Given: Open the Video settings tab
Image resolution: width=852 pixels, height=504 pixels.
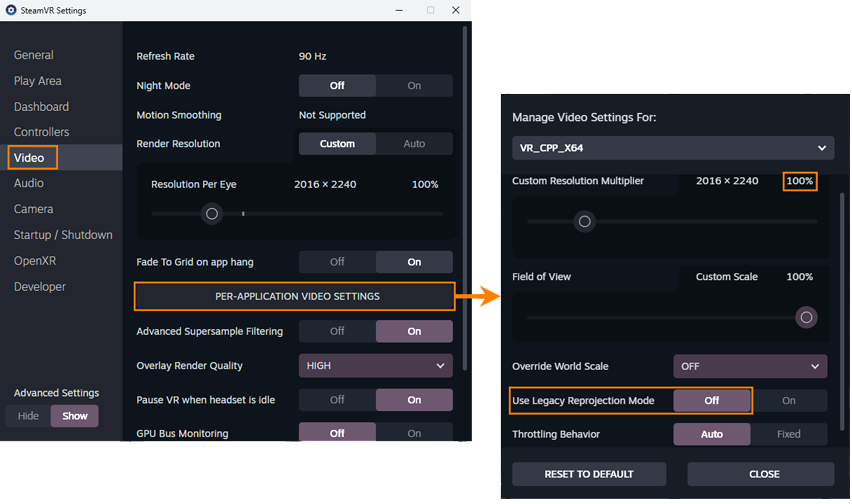Looking at the screenshot, I should 30,158.
